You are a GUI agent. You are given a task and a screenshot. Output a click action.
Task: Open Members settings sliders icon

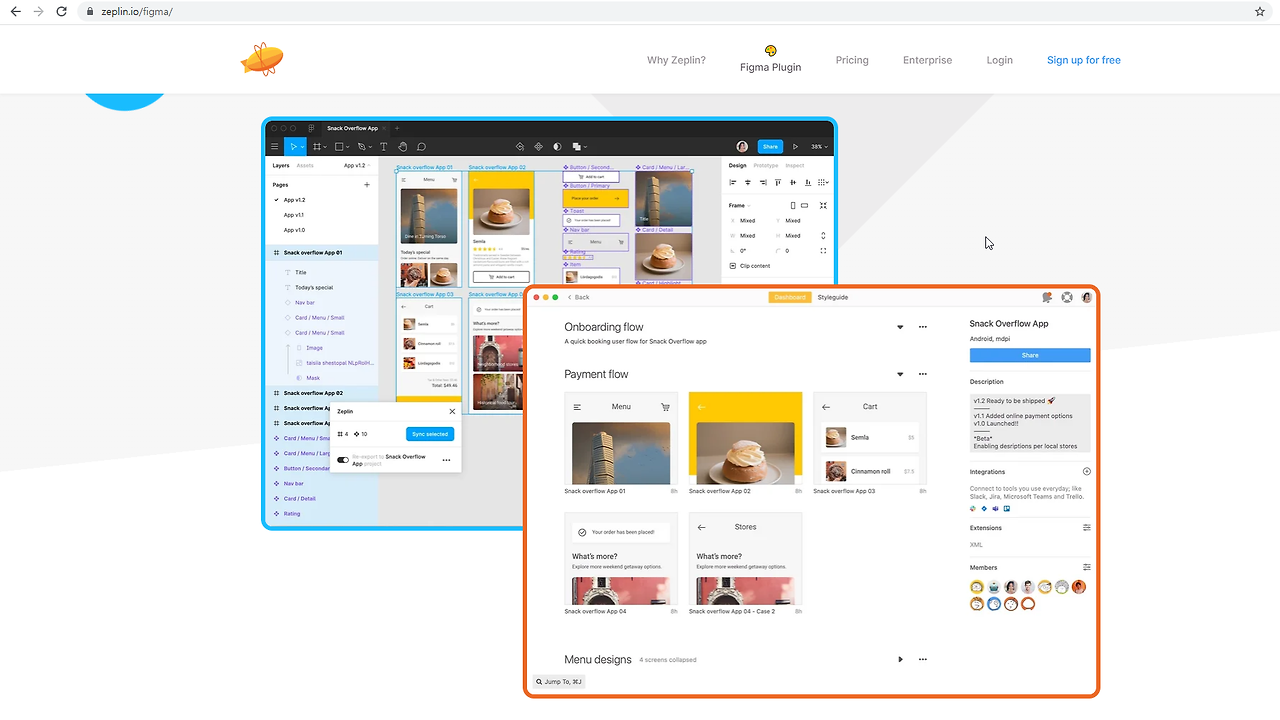1087,567
